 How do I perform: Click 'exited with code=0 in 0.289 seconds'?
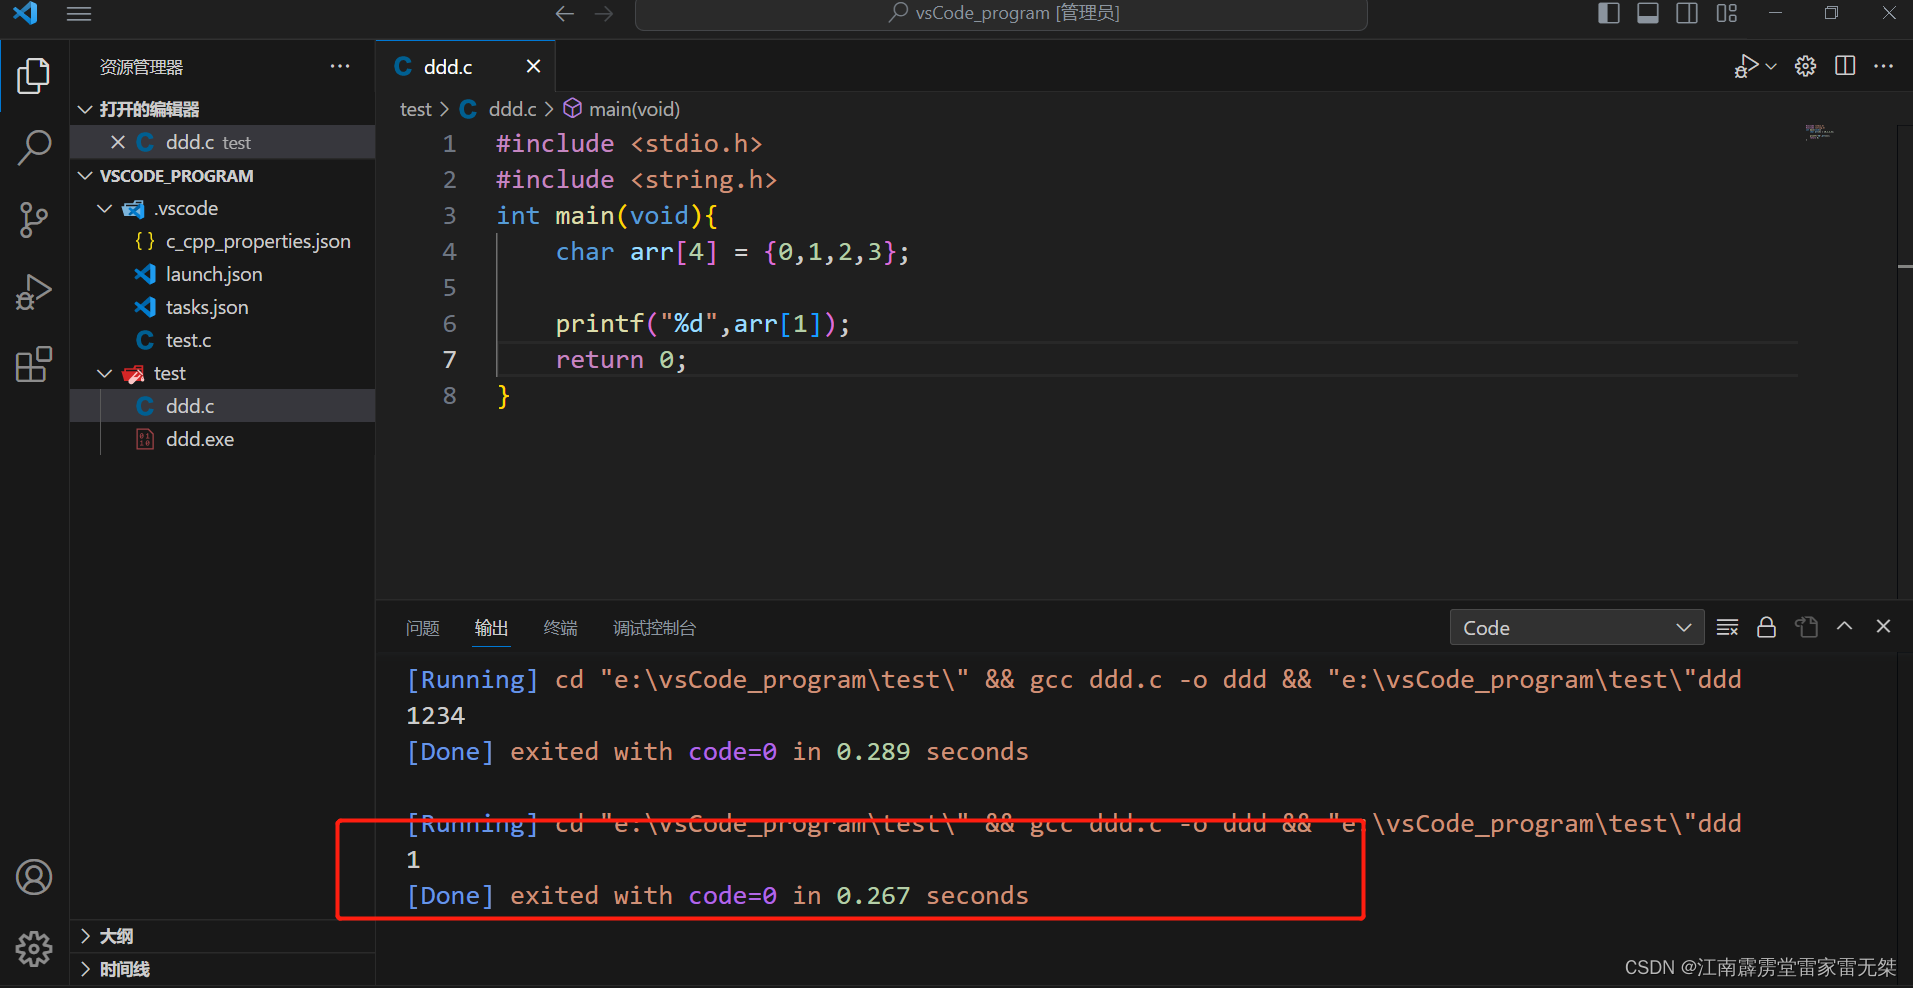[769, 752]
